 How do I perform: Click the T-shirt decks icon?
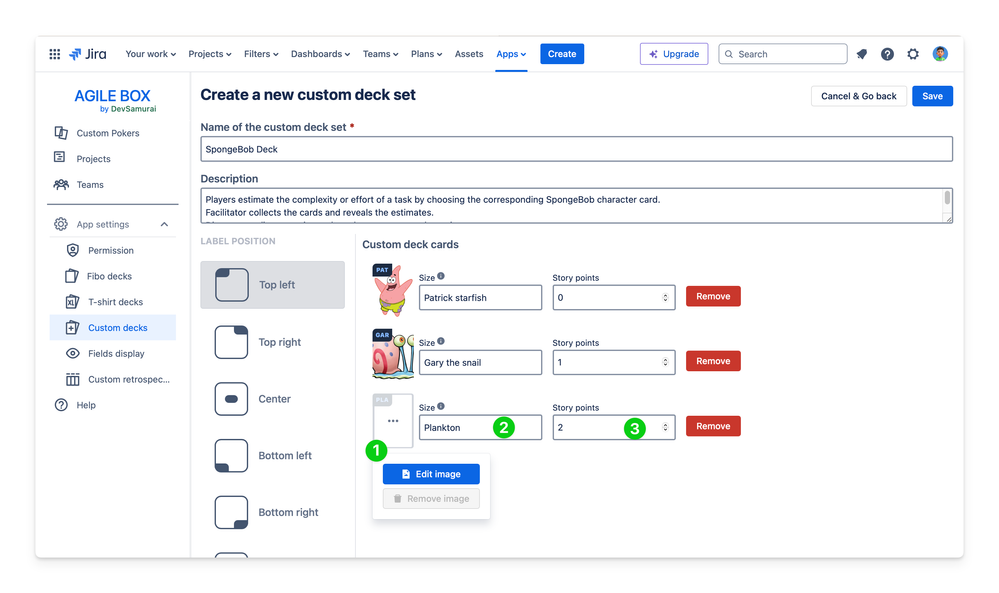coord(72,301)
